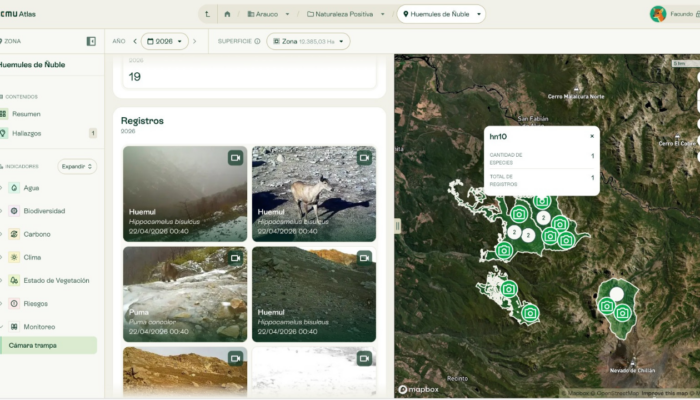Open the snowy white record thumbnail
This screenshot has width=700, height=400.
click(x=314, y=371)
